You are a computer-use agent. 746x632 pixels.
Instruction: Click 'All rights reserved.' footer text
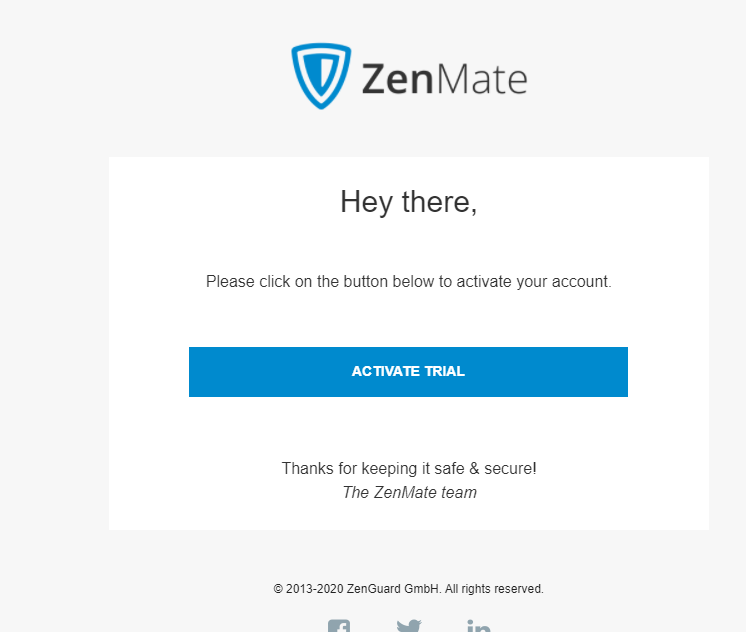494,589
